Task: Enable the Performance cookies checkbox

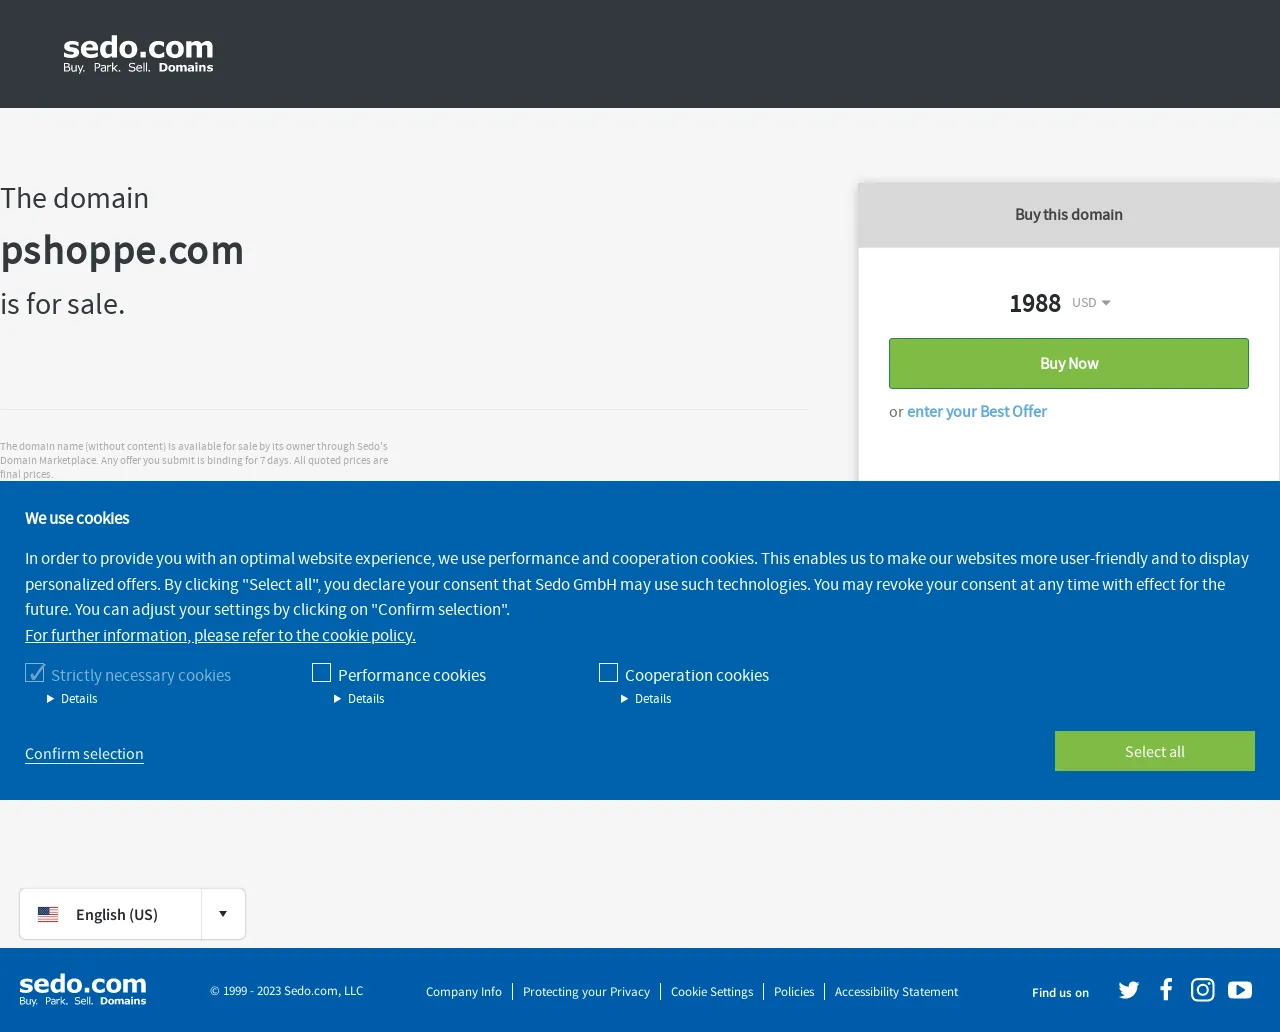Action: [x=321, y=673]
